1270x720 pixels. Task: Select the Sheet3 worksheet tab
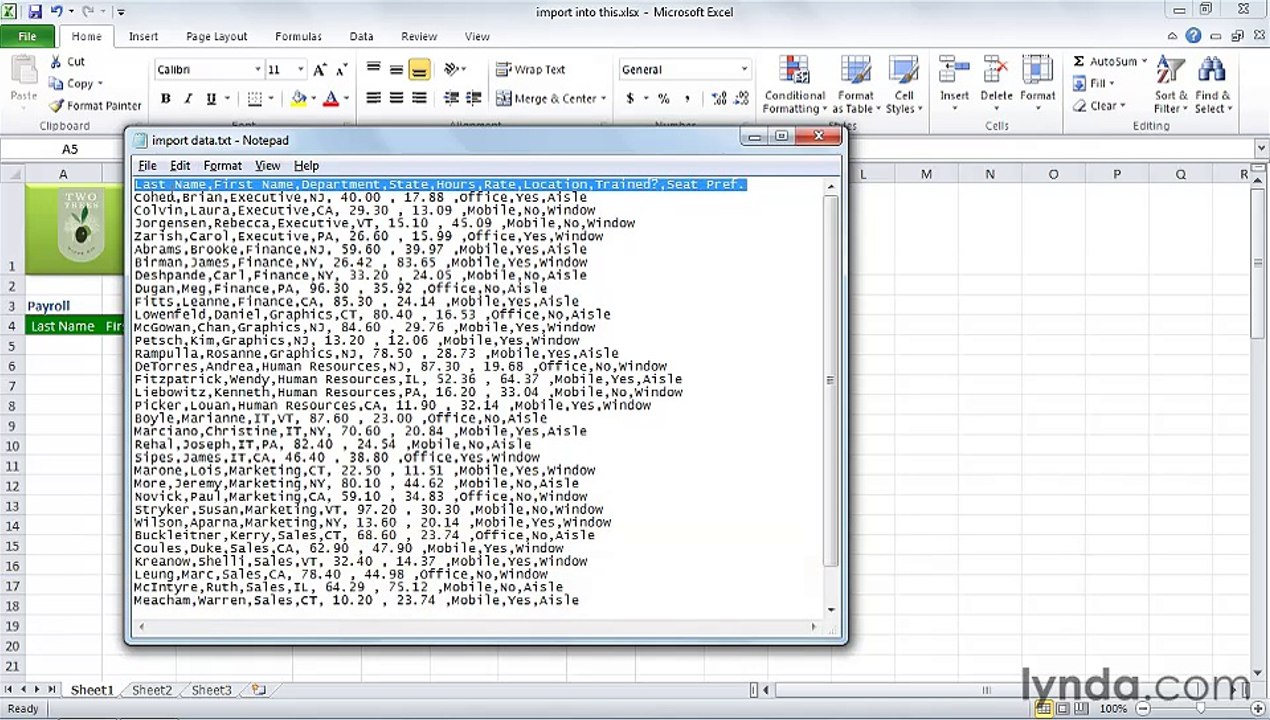click(x=211, y=690)
